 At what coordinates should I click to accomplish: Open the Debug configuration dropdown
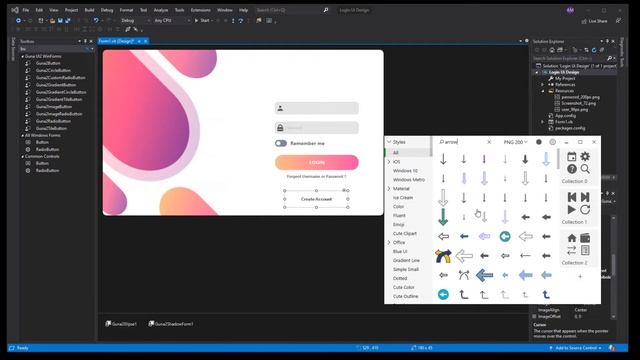pyautogui.click(x=135, y=20)
